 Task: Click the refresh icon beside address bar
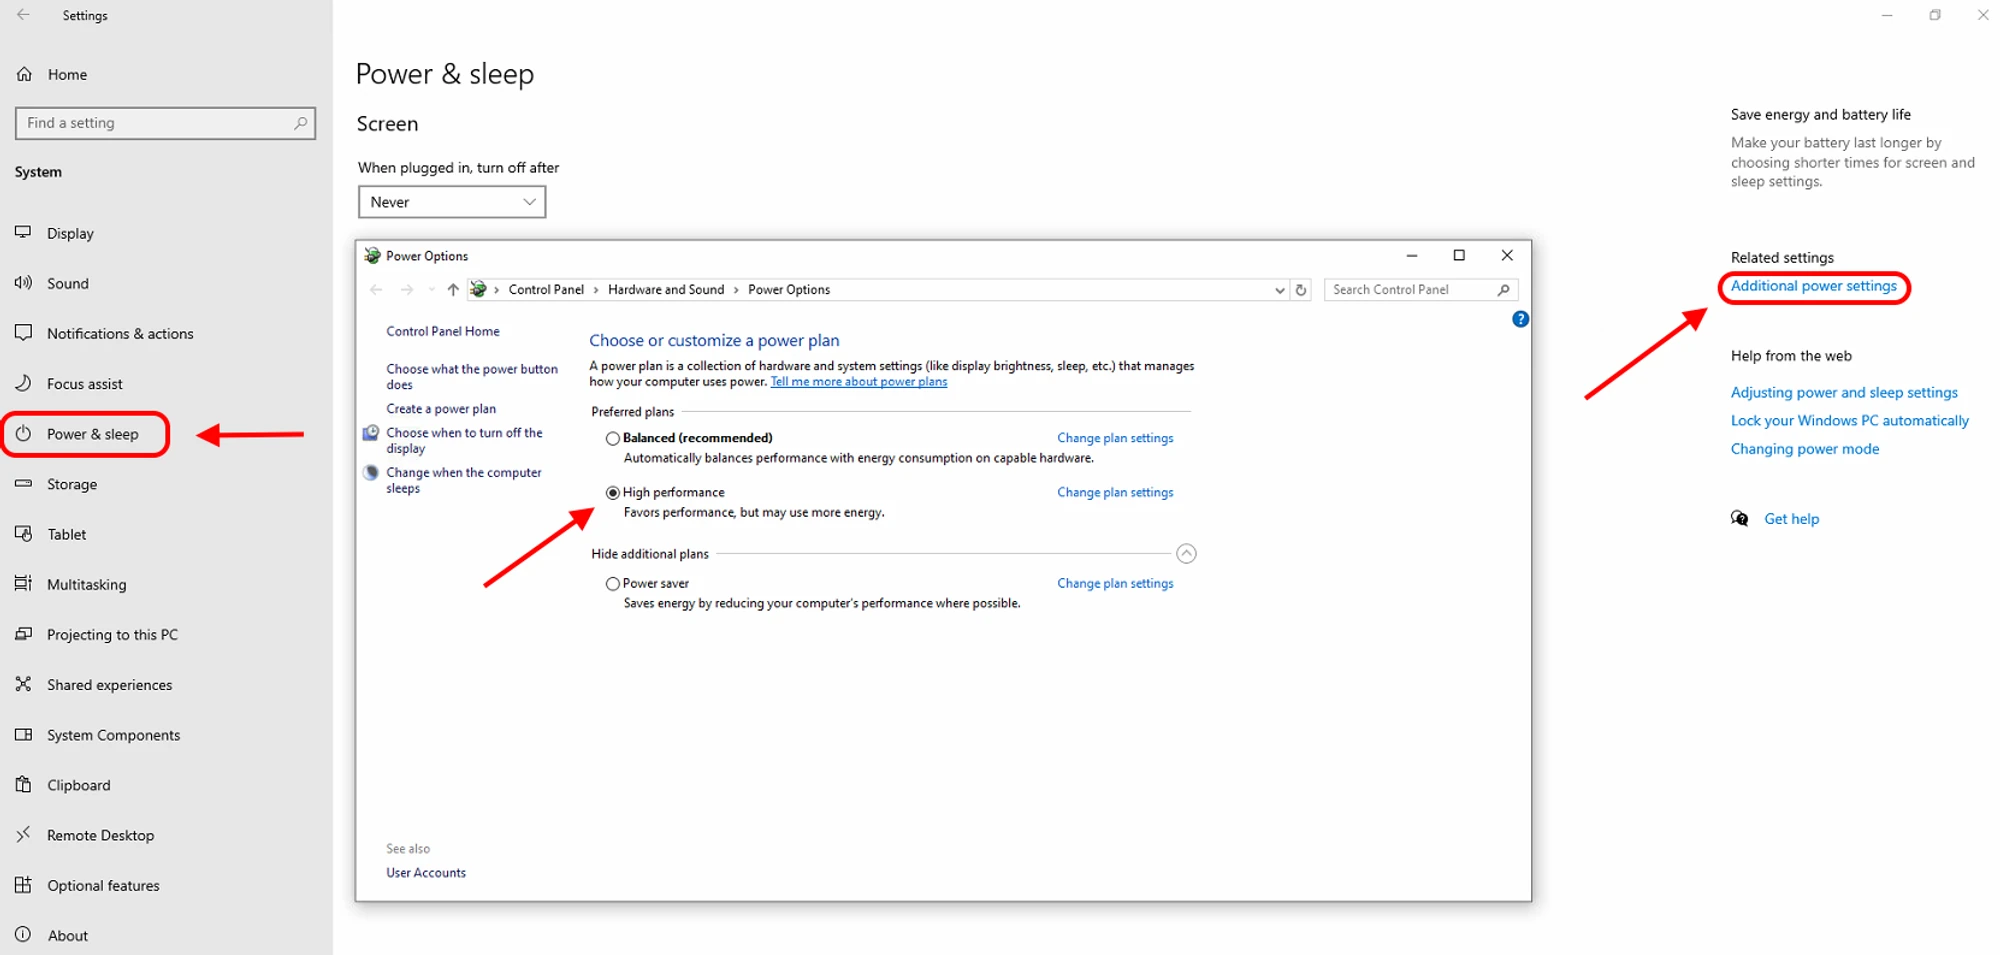point(1301,290)
